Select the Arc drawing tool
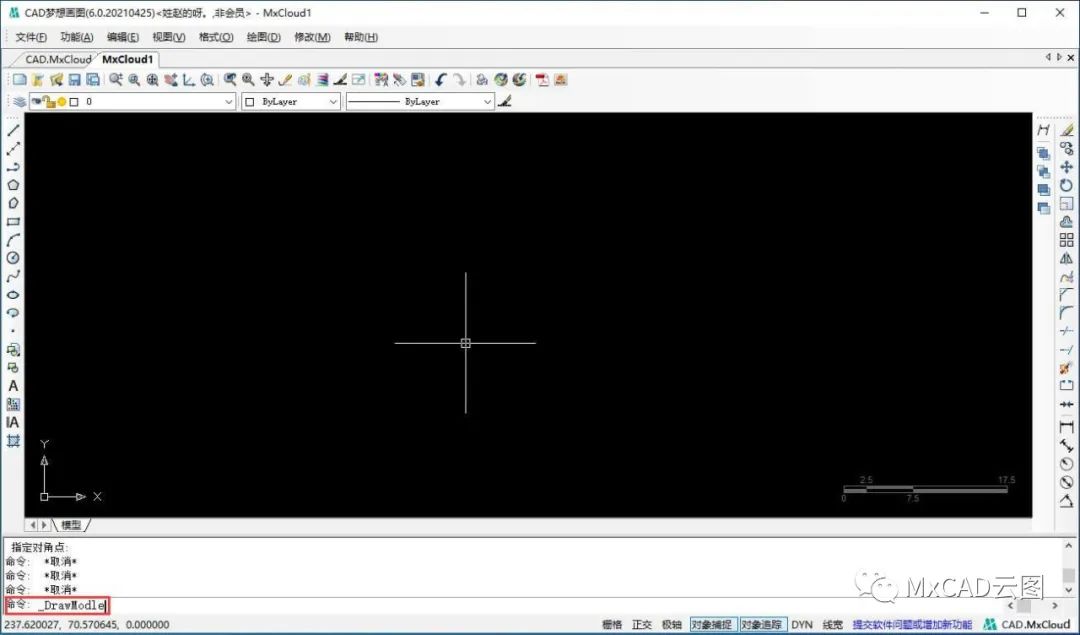1080x635 pixels. [13, 240]
